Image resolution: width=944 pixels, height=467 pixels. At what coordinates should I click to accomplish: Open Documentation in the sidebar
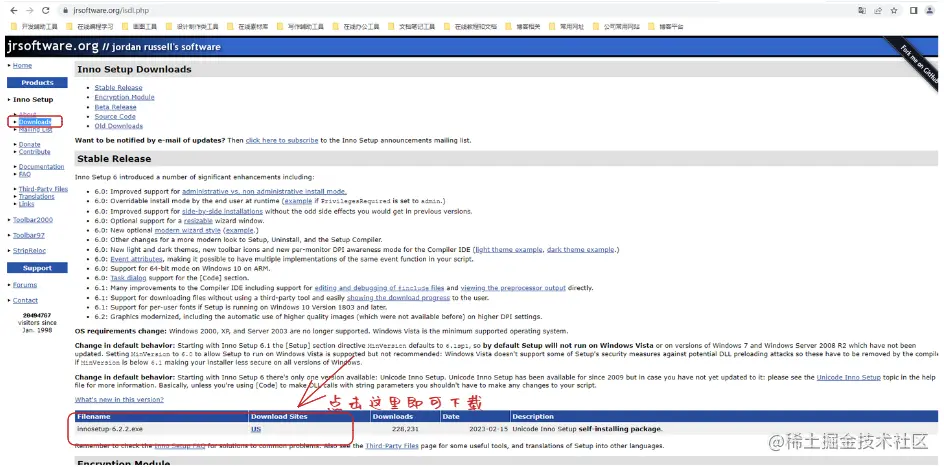click(x=42, y=167)
